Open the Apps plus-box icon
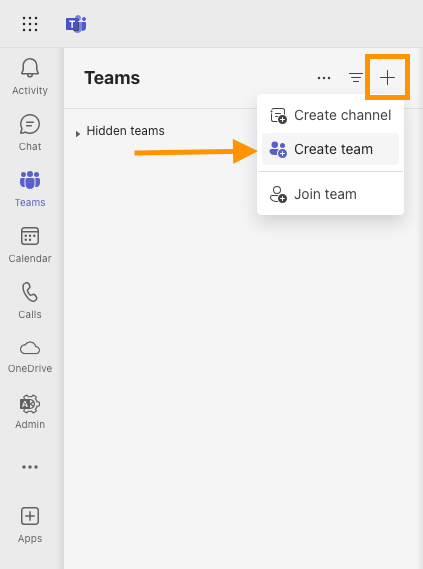Image resolution: width=423 pixels, height=569 pixels. tap(30, 516)
